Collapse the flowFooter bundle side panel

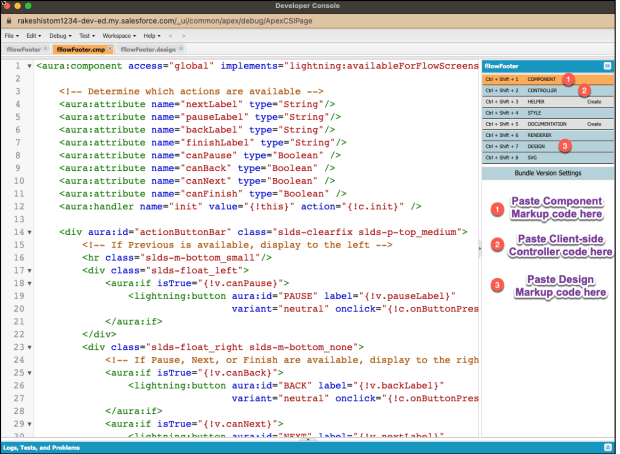point(607,65)
